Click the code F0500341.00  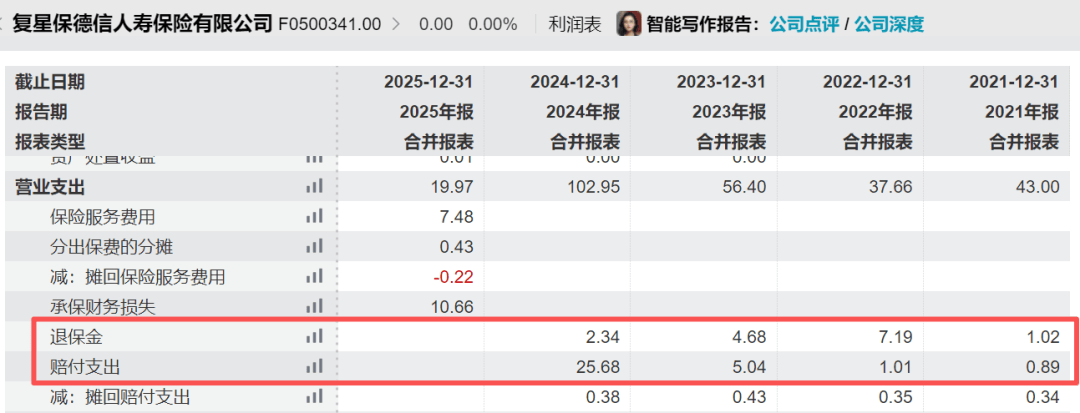click(x=329, y=25)
